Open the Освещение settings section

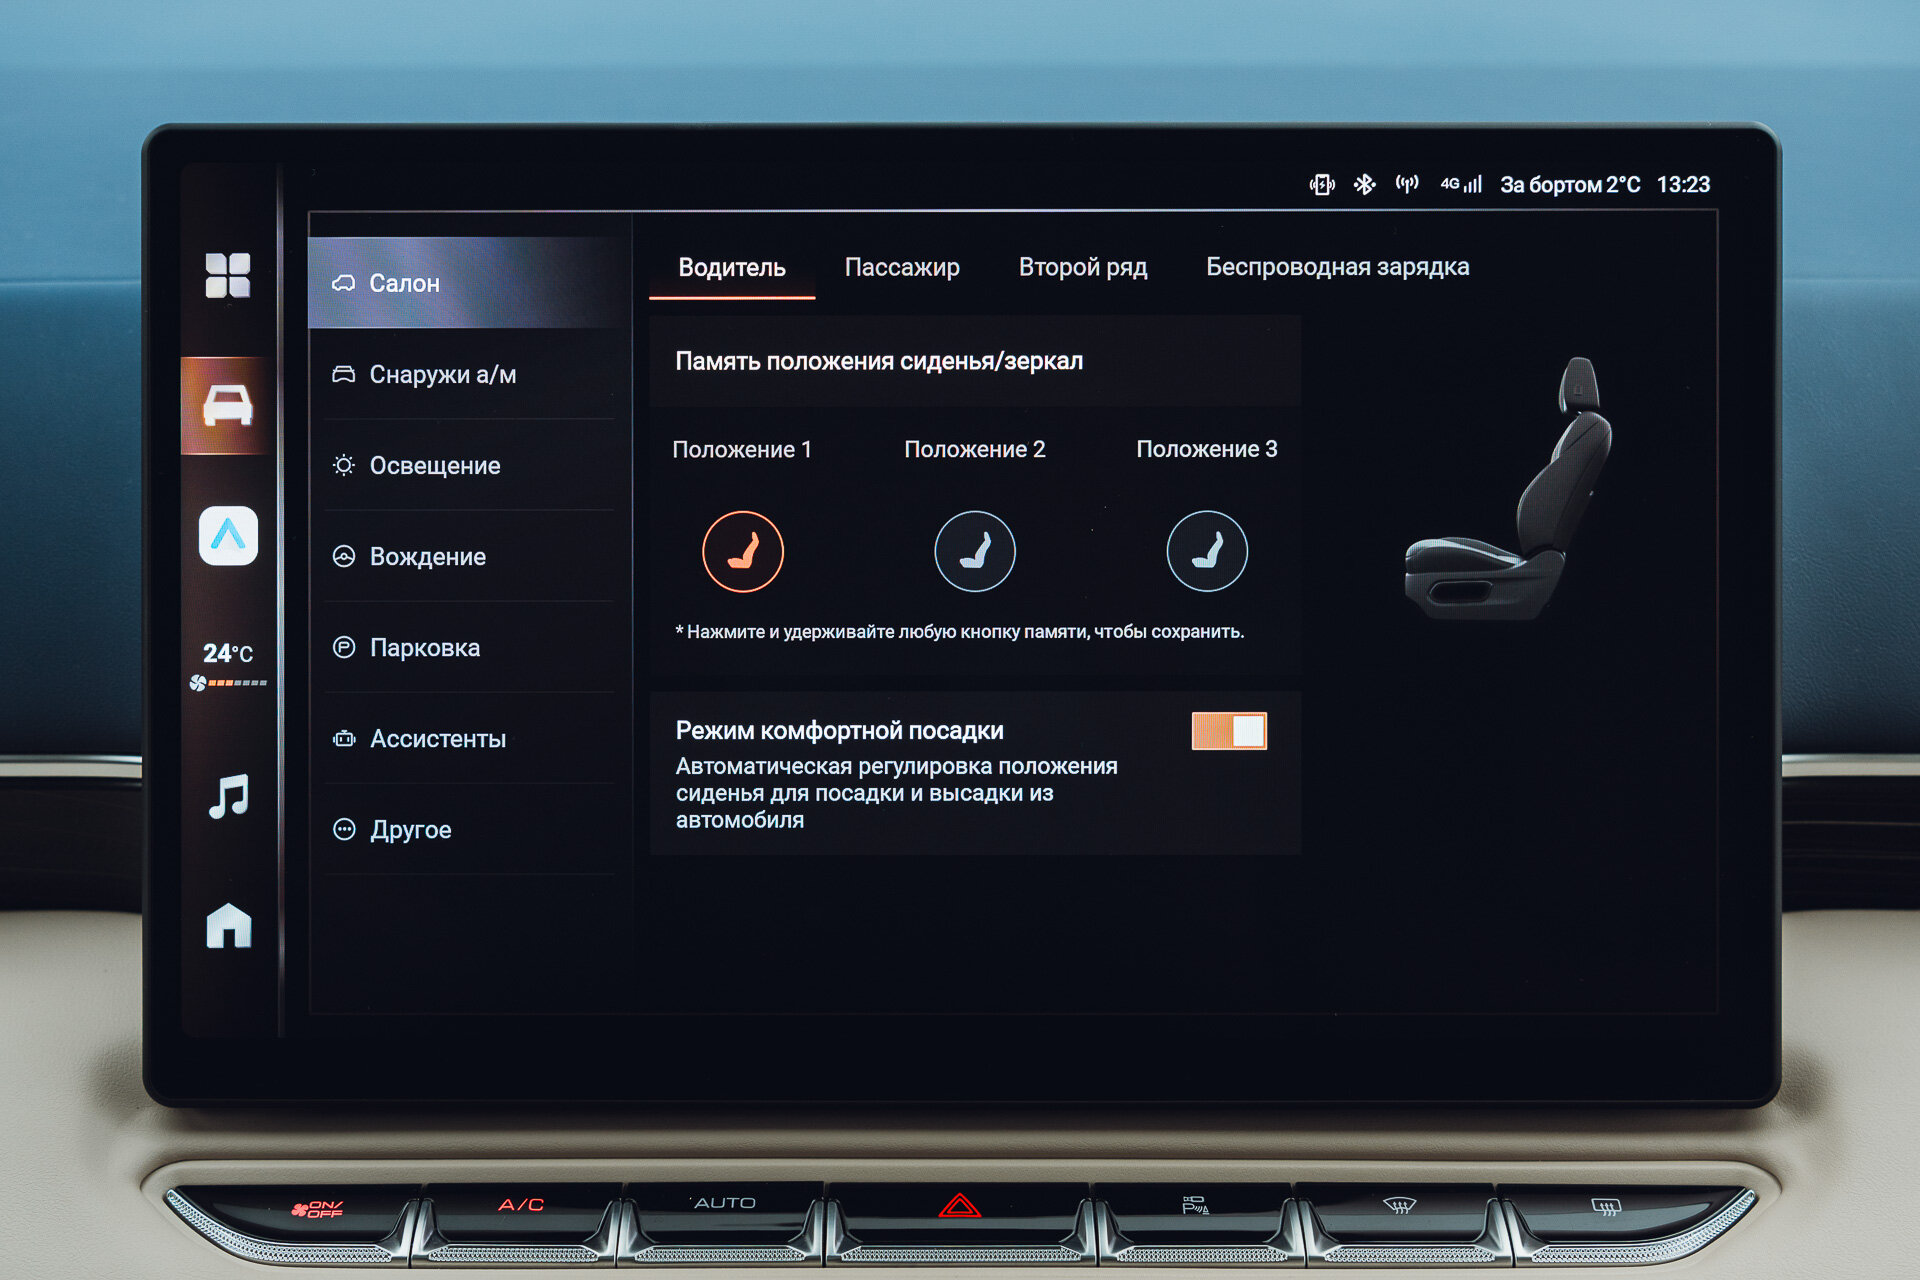tap(435, 466)
